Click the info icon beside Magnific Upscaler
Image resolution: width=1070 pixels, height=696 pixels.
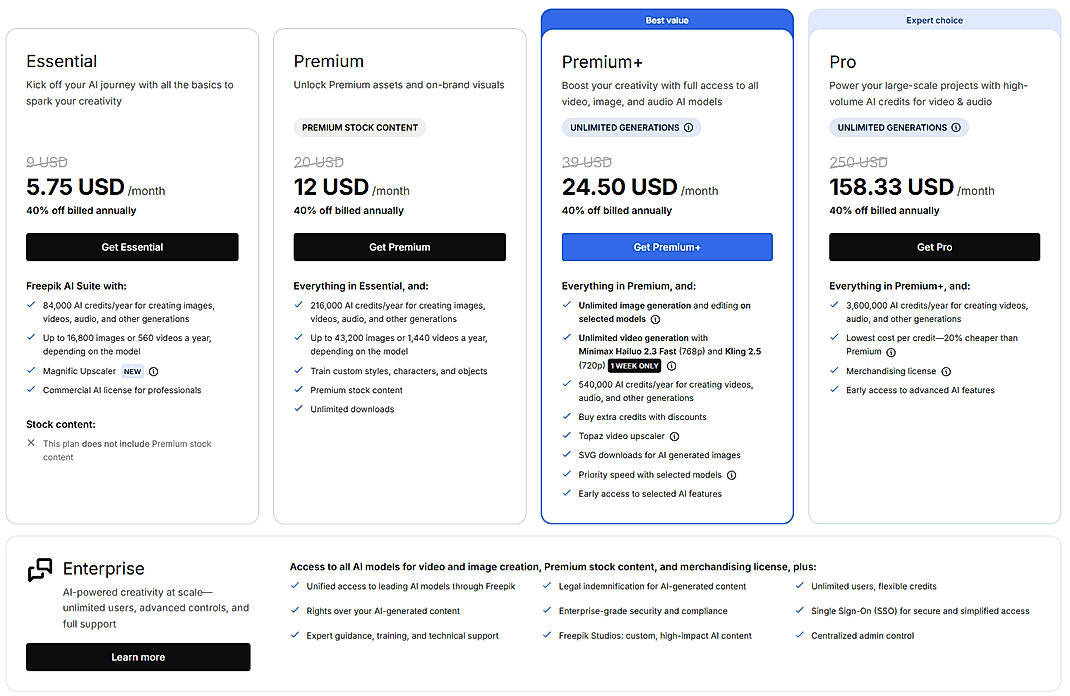[x=153, y=371]
